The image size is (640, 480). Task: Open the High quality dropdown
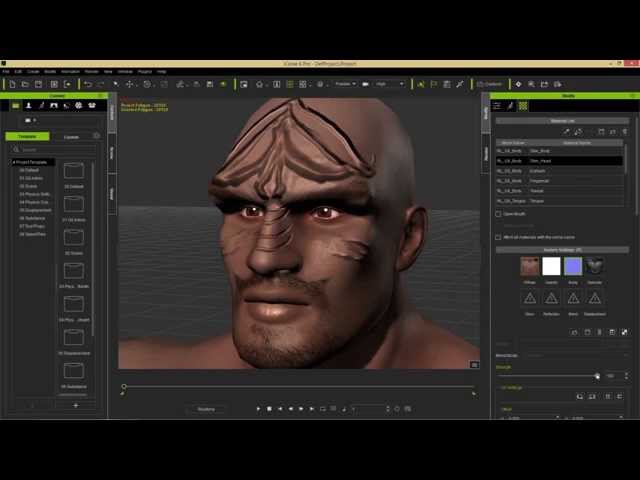[x=390, y=84]
